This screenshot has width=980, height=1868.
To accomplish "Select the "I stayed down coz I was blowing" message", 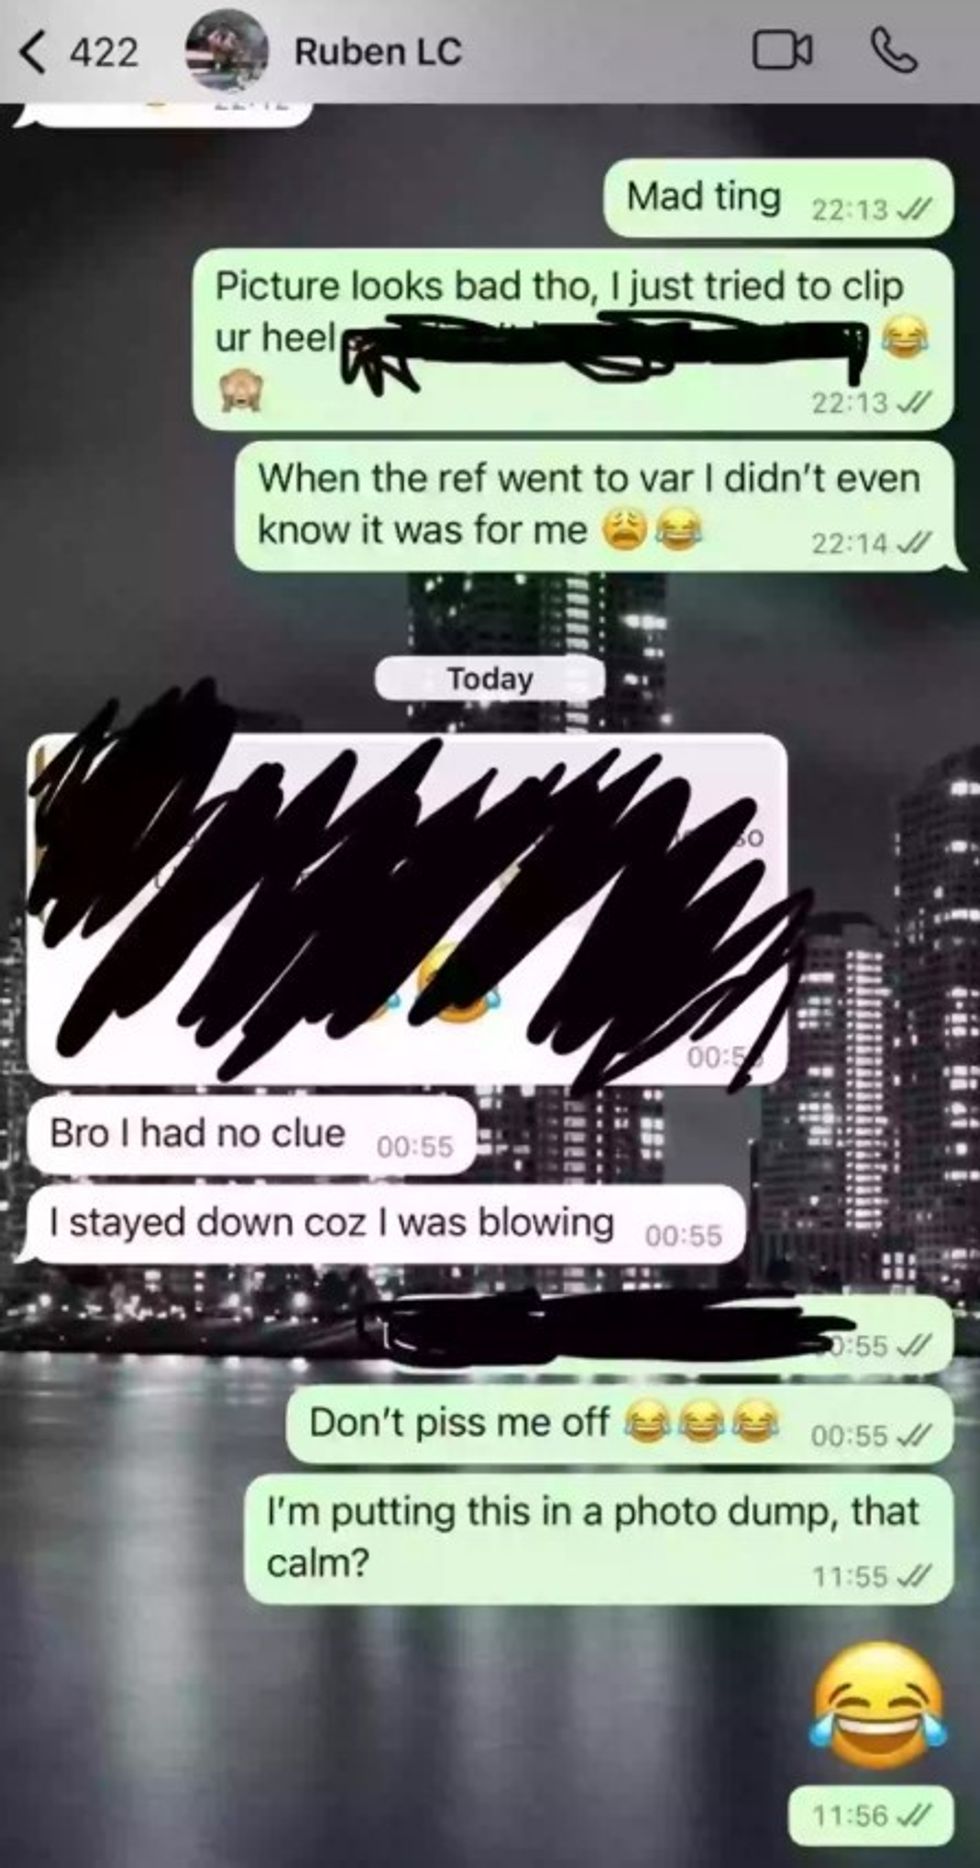I will click(x=386, y=1224).
